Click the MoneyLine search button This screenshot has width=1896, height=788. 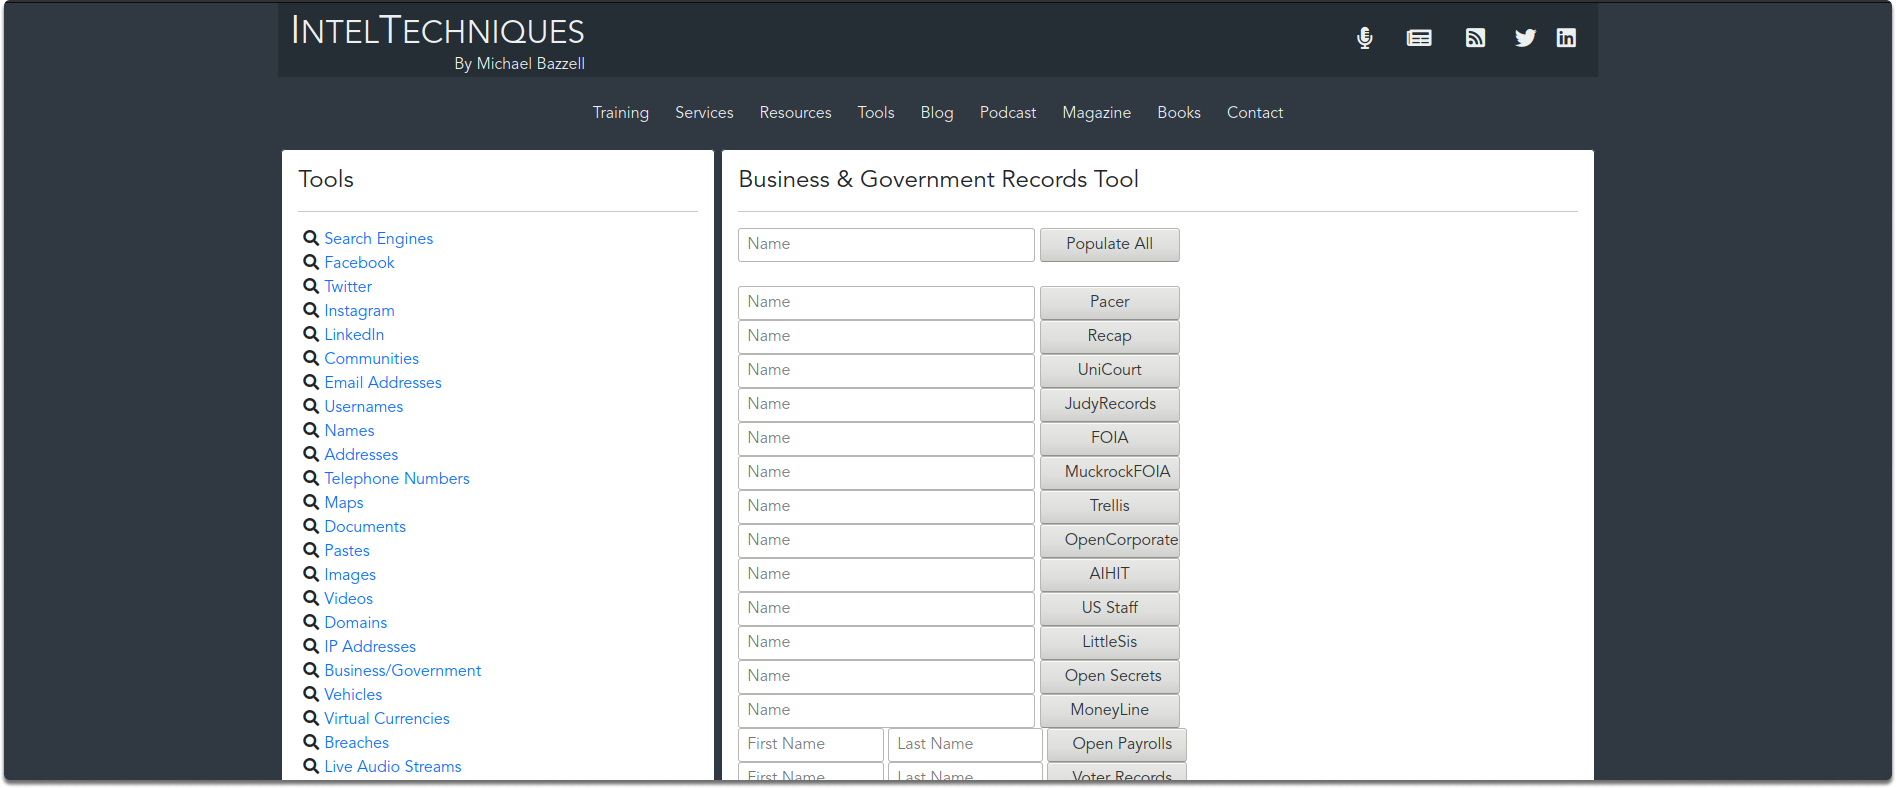1110,710
